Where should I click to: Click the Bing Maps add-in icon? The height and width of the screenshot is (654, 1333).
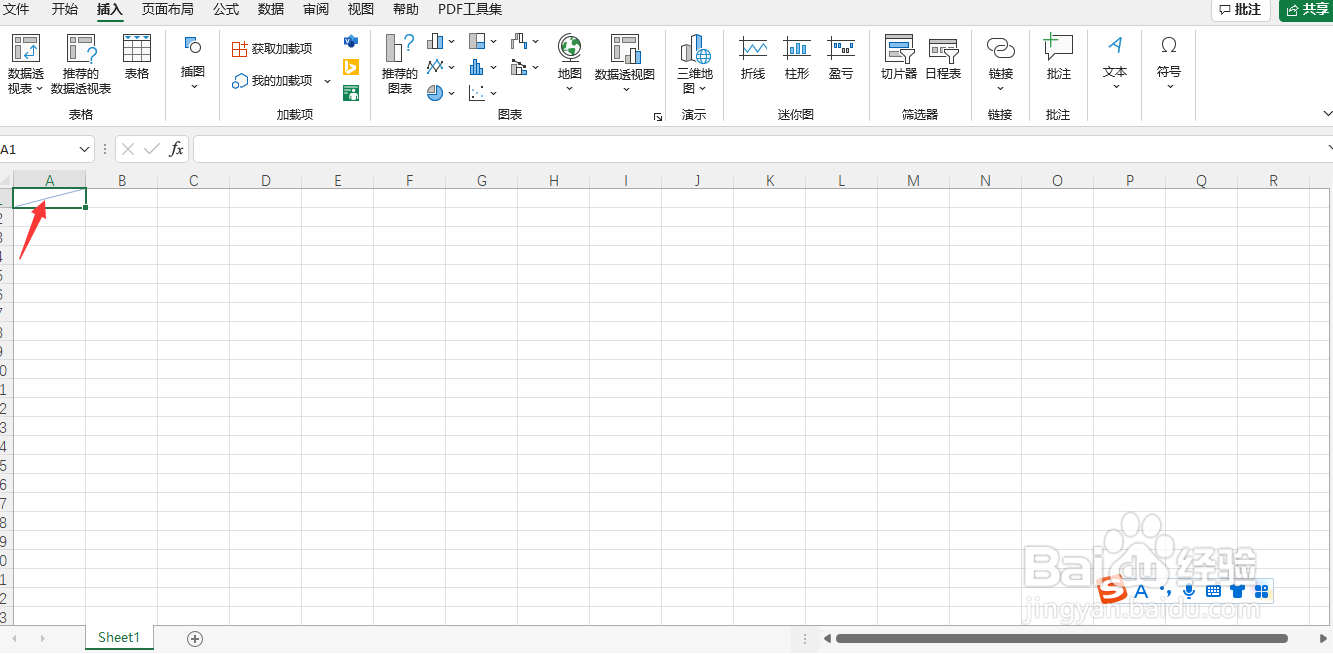[351, 67]
